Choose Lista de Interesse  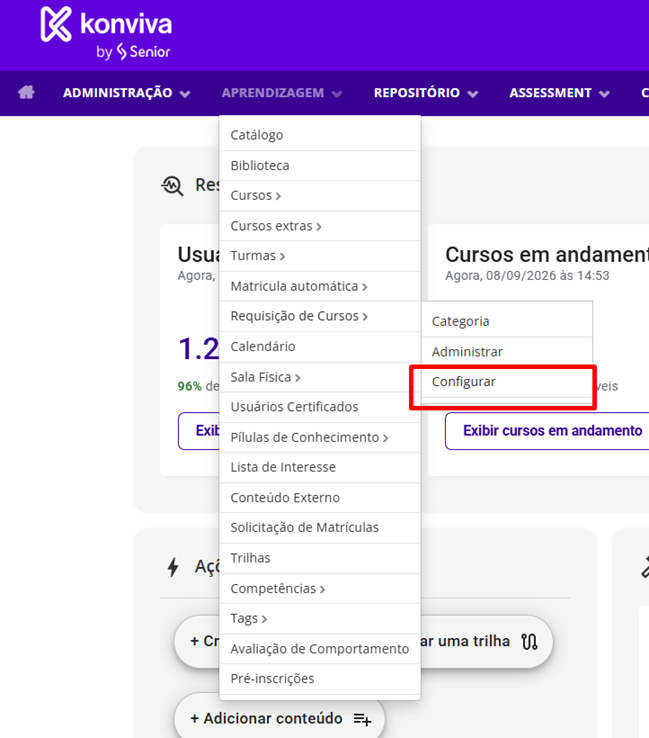(320, 467)
